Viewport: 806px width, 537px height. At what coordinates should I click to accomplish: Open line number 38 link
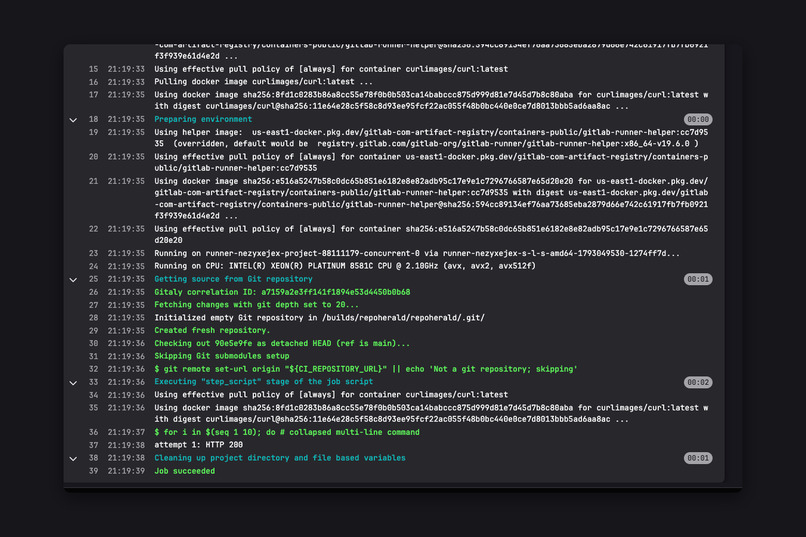click(x=93, y=458)
